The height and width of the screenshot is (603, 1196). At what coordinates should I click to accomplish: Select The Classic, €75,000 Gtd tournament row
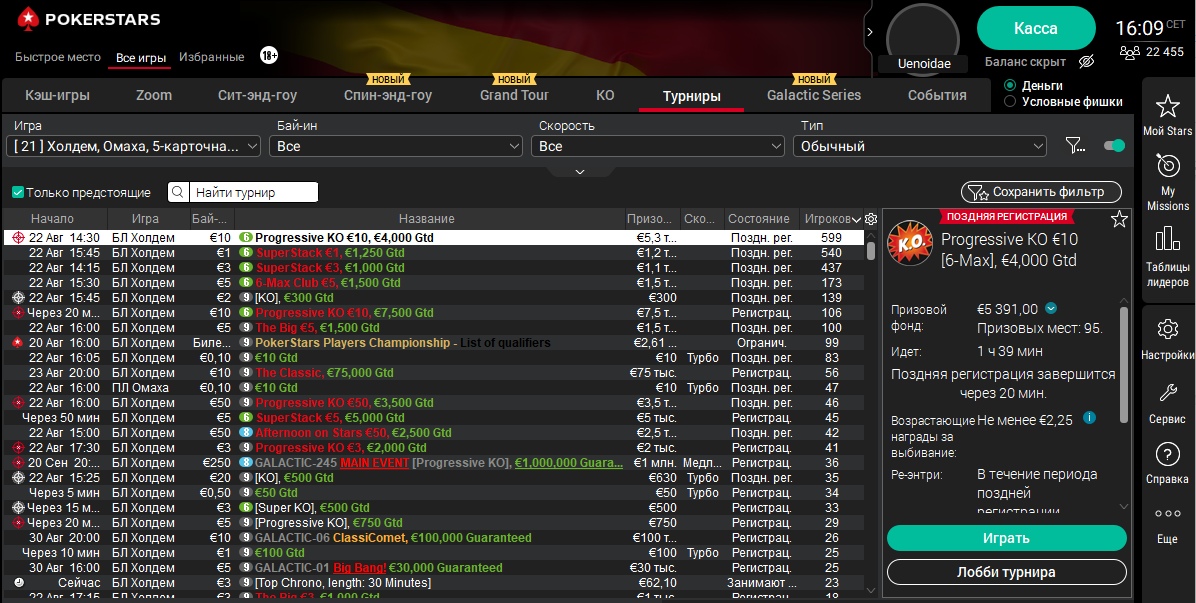(433, 373)
